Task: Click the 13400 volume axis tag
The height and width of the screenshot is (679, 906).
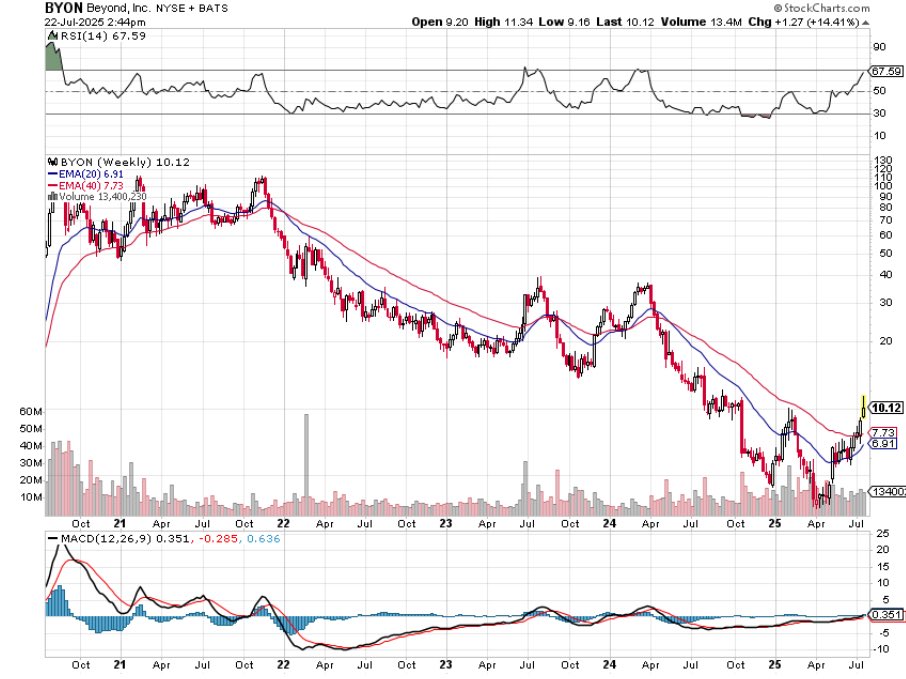Action: click(888, 492)
